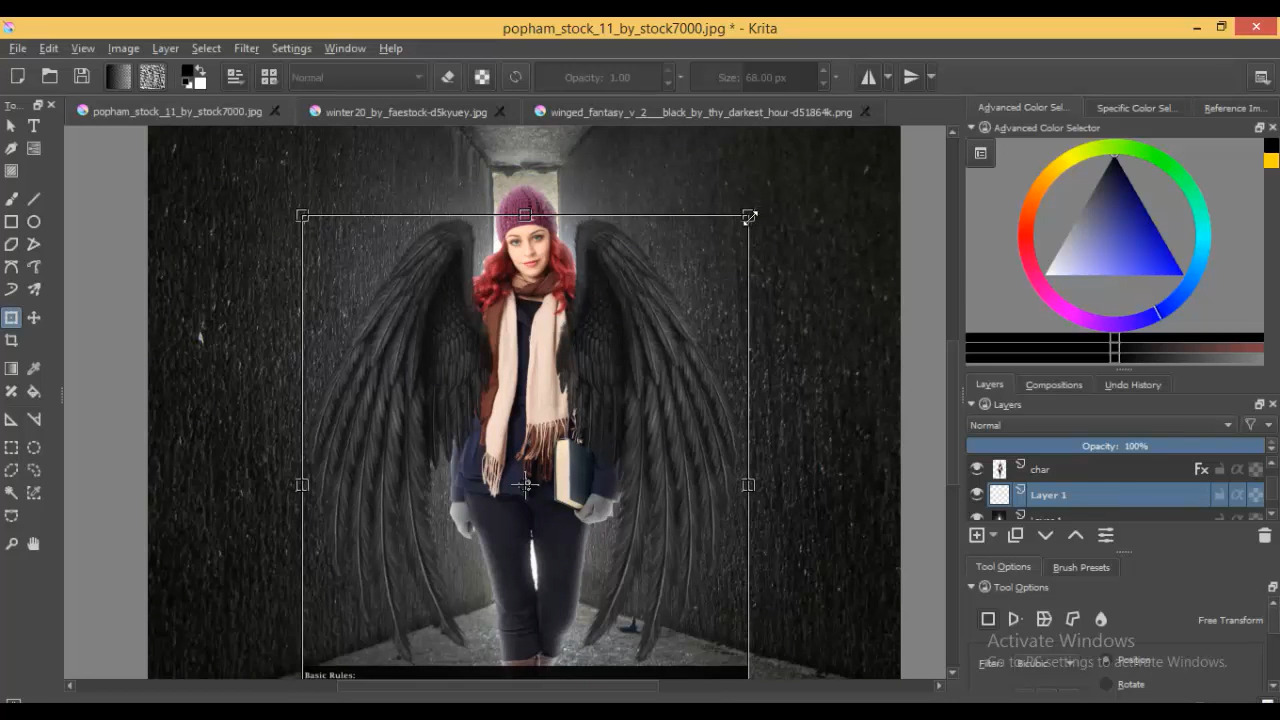1280x720 pixels.
Task: Select the Fill bucket tool
Action: (x=34, y=392)
